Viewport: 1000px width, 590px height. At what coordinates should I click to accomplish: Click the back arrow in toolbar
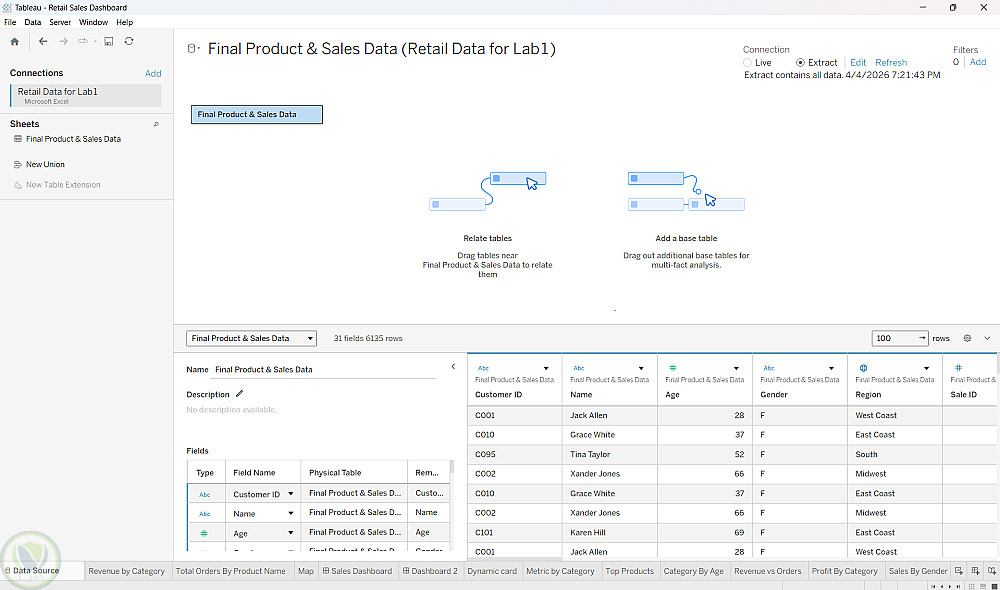pos(43,41)
